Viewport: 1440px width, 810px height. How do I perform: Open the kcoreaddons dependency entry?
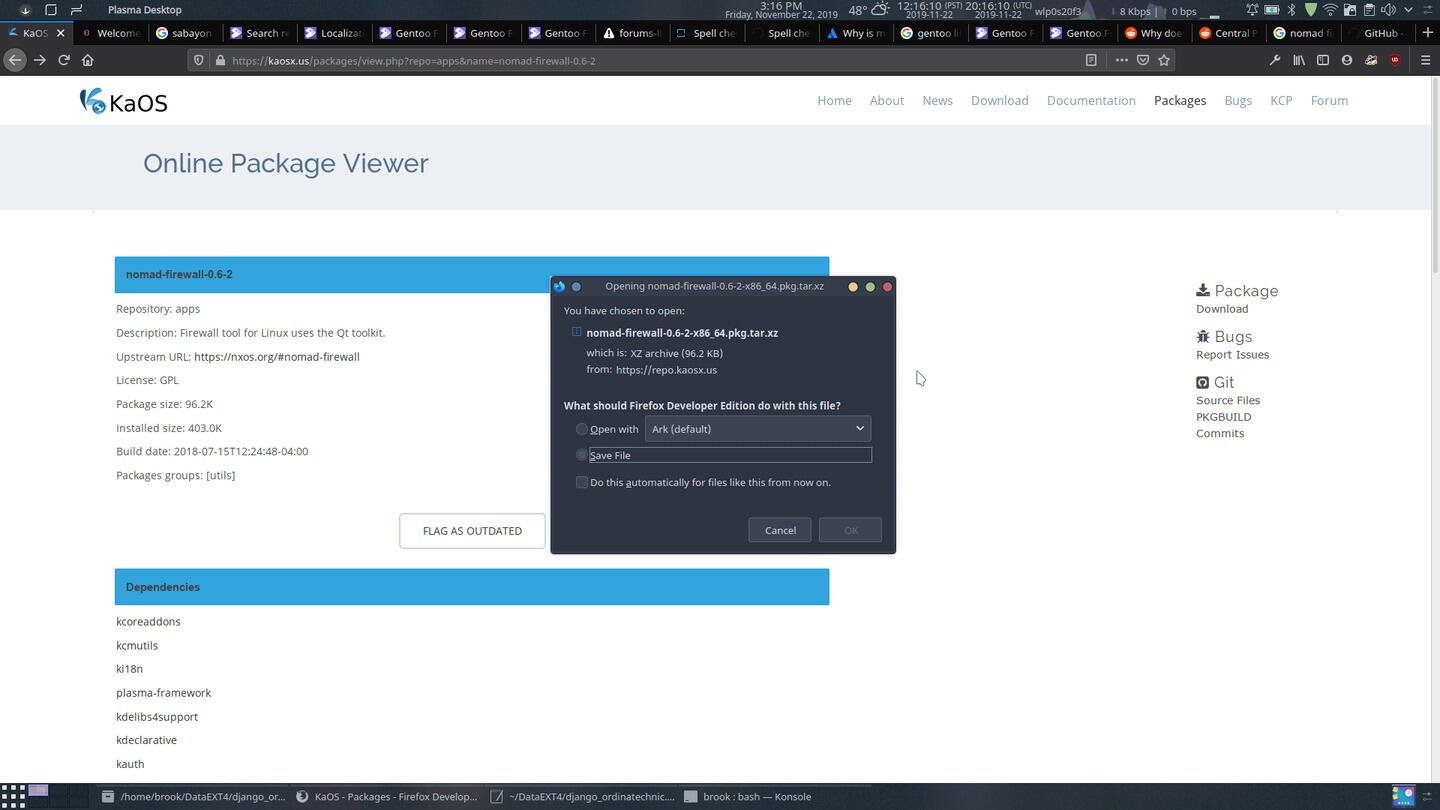coord(148,621)
